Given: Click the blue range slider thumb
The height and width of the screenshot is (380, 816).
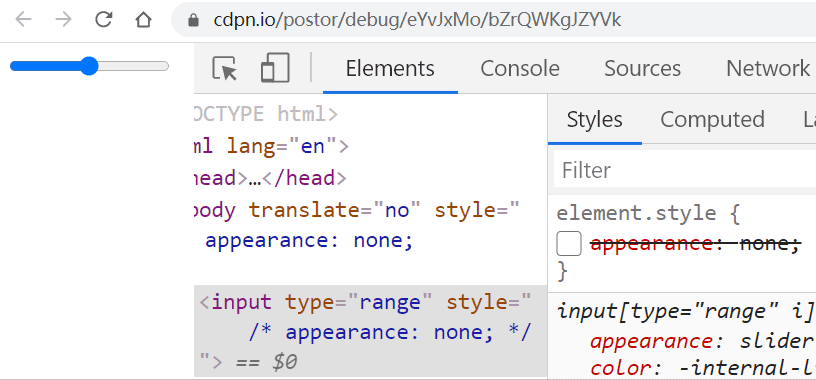Looking at the screenshot, I should coord(90,66).
